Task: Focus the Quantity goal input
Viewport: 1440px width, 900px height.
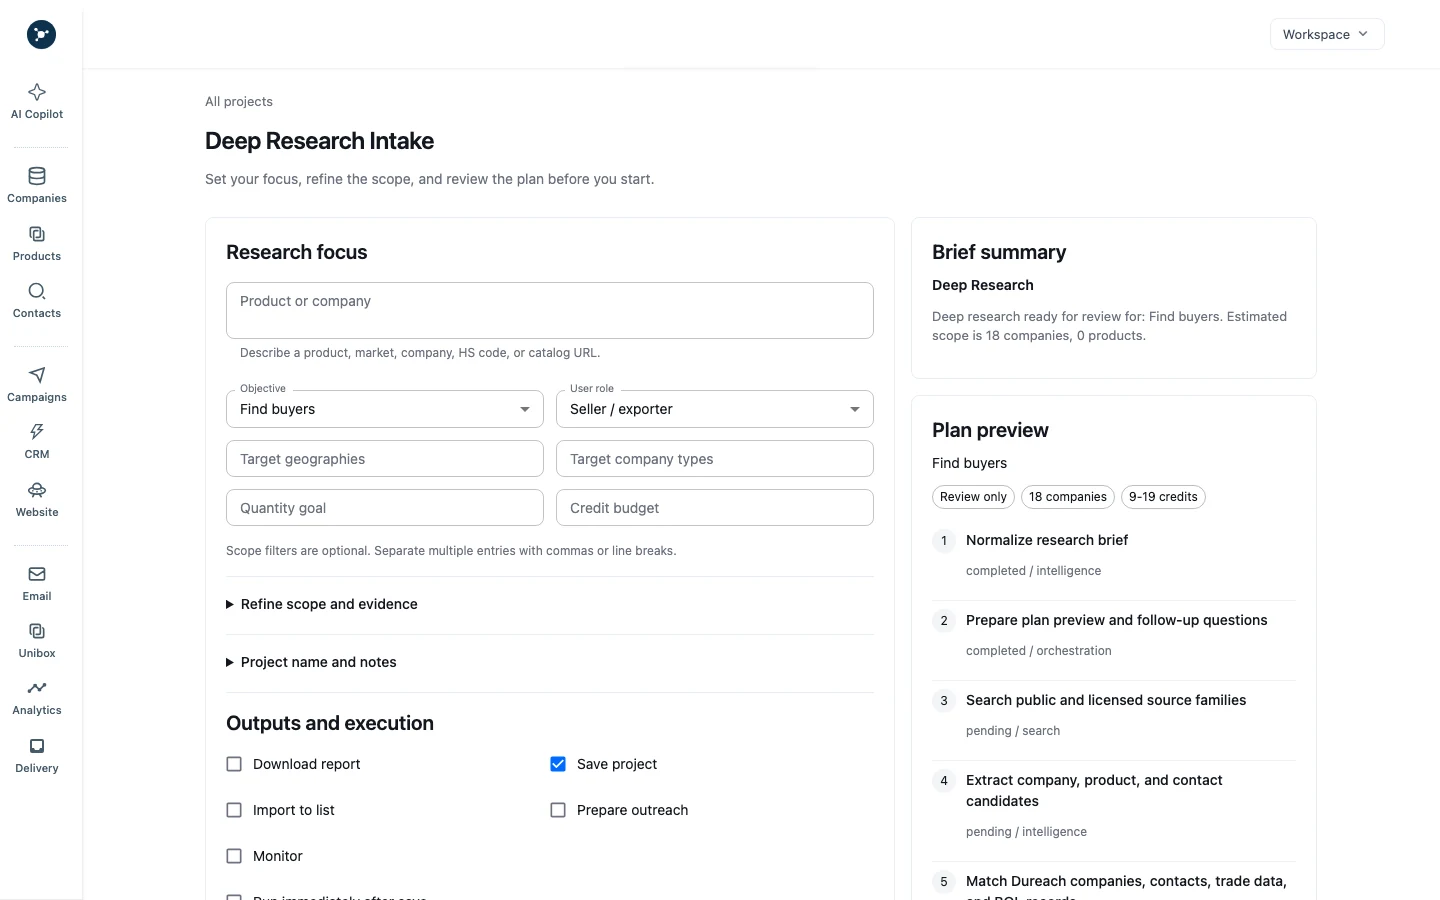Action: tap(385, 508)
